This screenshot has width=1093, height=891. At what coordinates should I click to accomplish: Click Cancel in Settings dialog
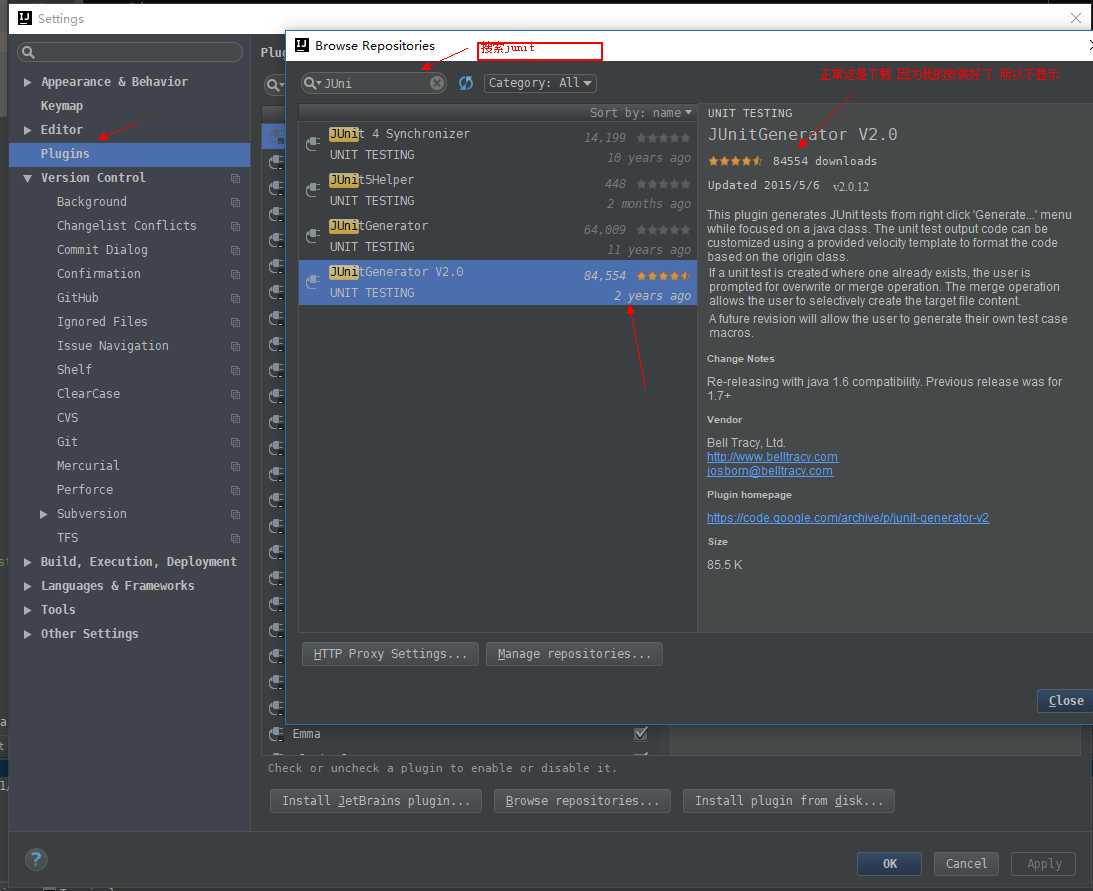966,864
